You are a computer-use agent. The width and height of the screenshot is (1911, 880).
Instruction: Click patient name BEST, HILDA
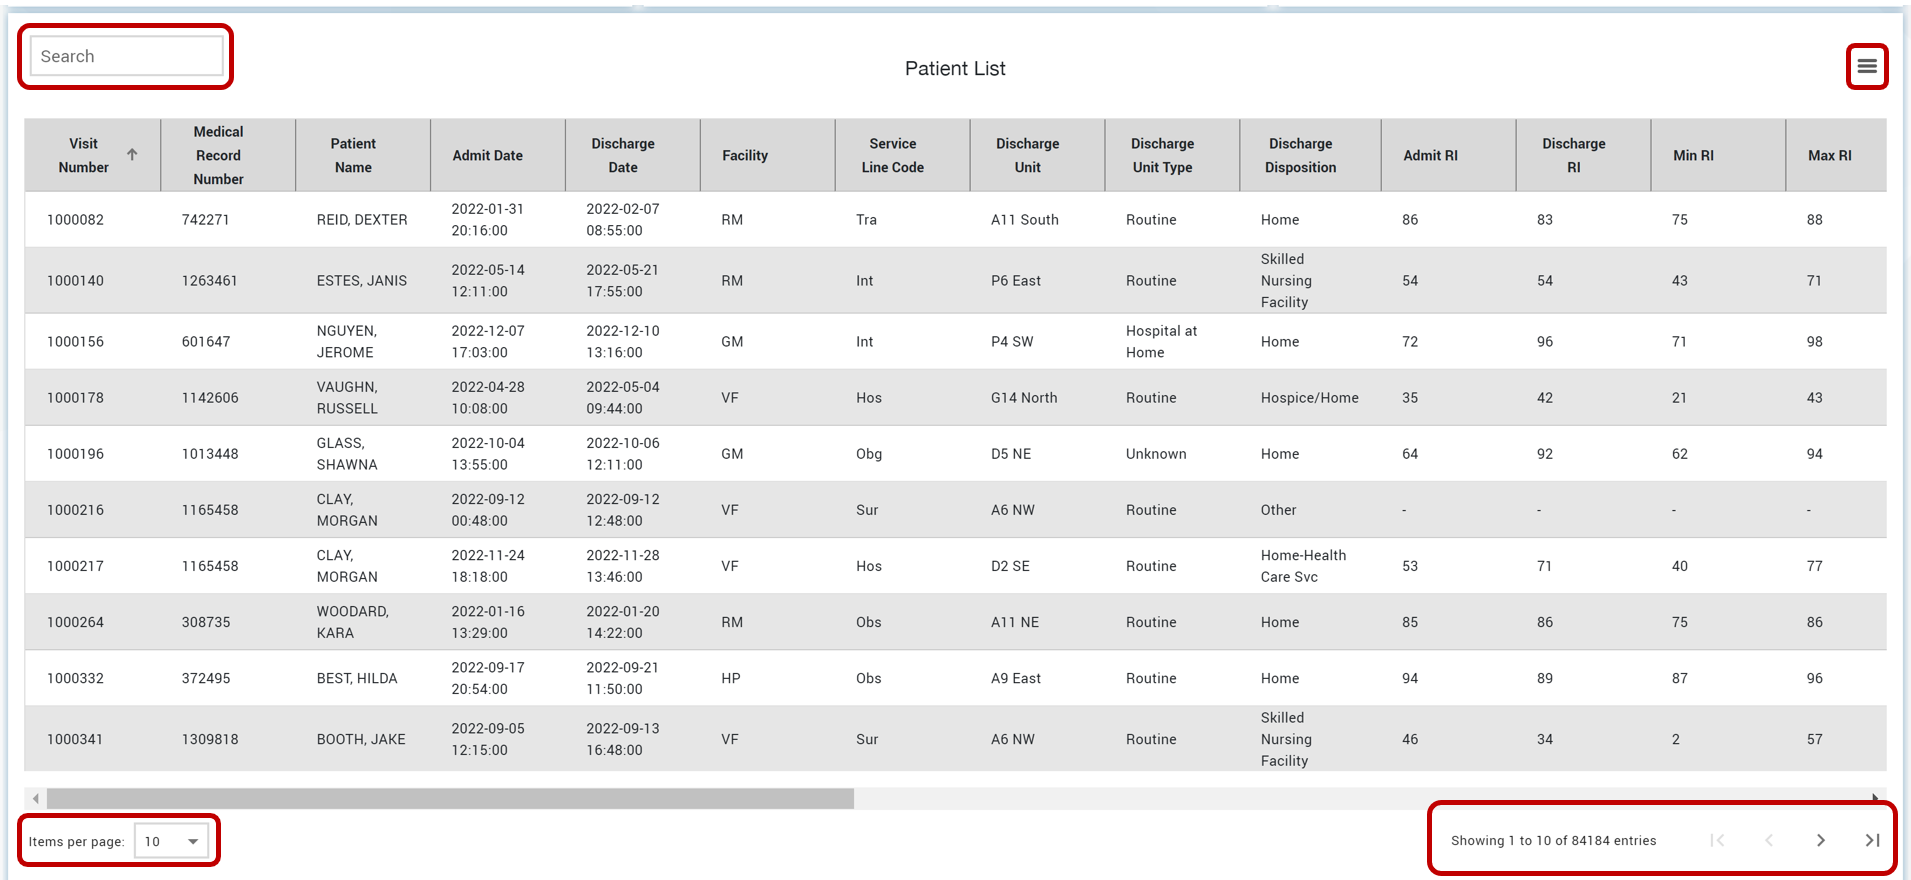coord(357,678)
